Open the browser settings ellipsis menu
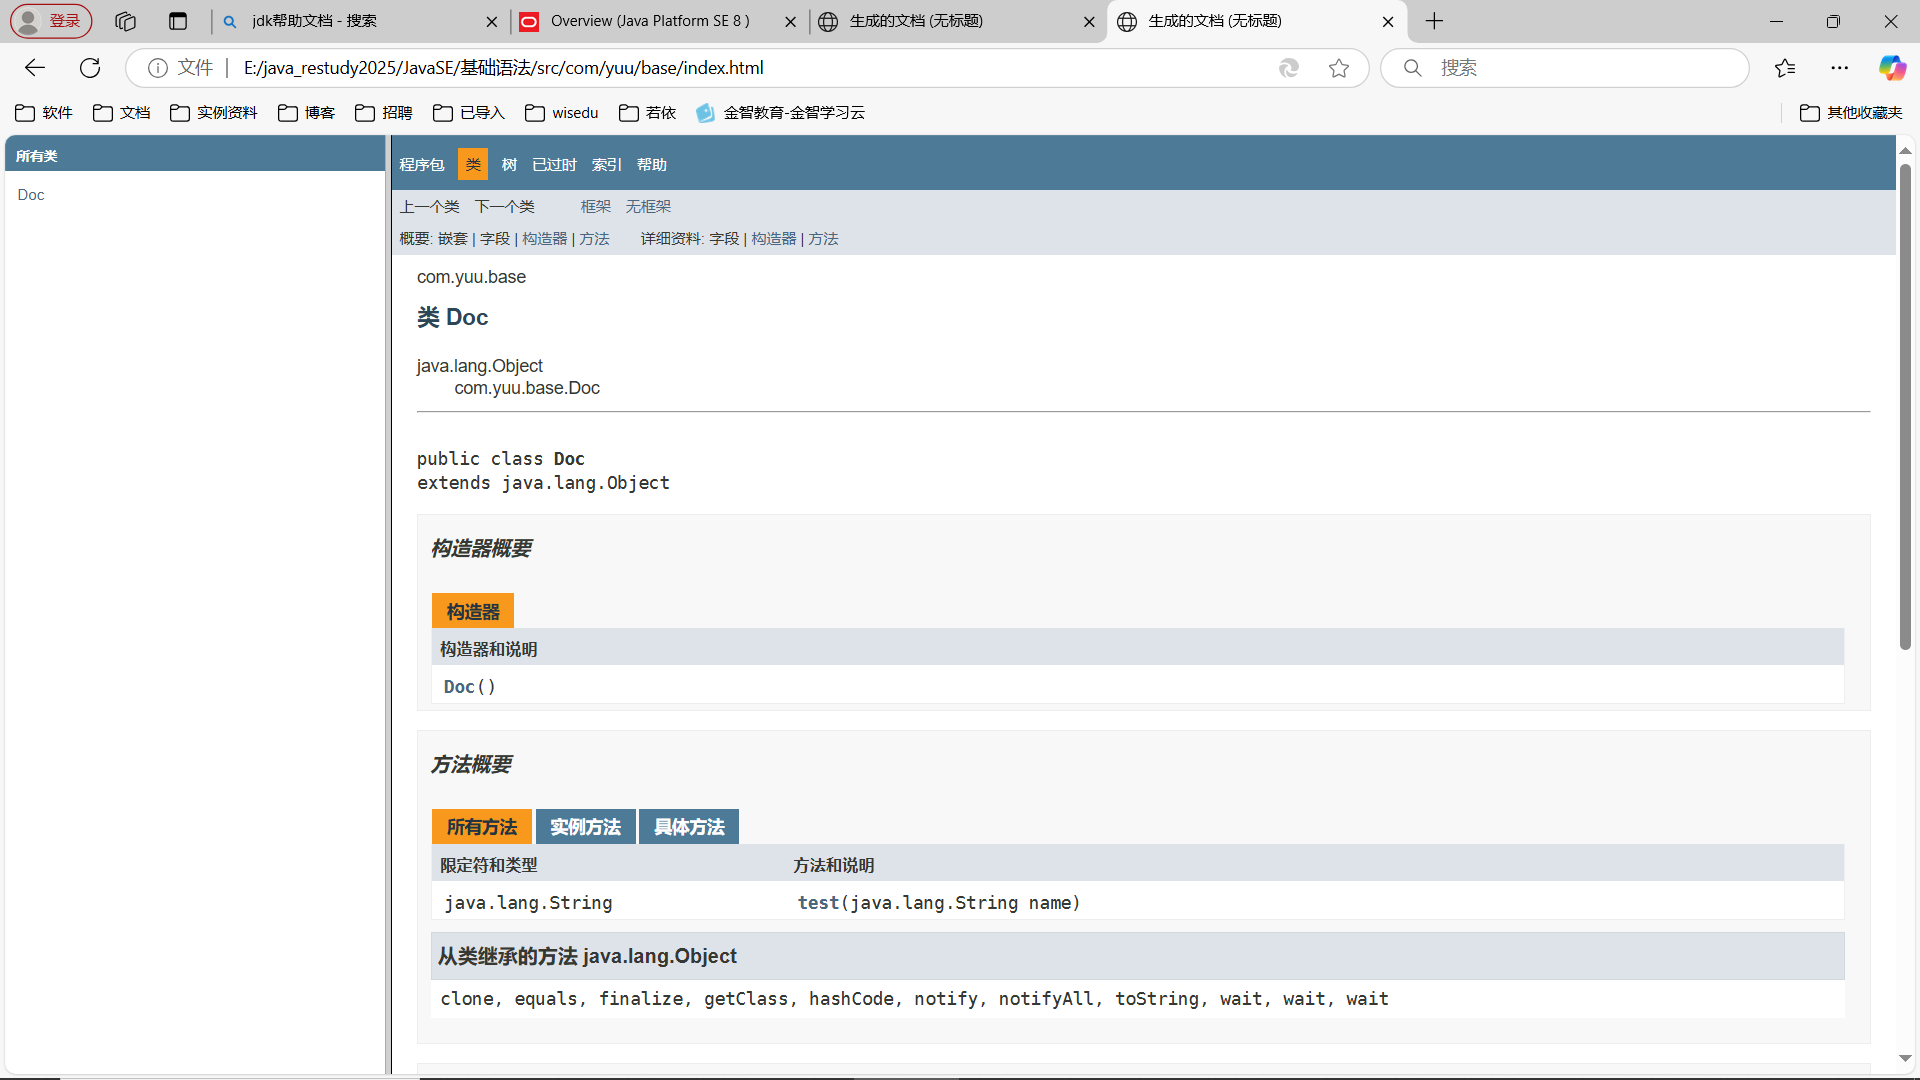Viewport: 1920px width, 1080px height. (x=1839, y=68)
